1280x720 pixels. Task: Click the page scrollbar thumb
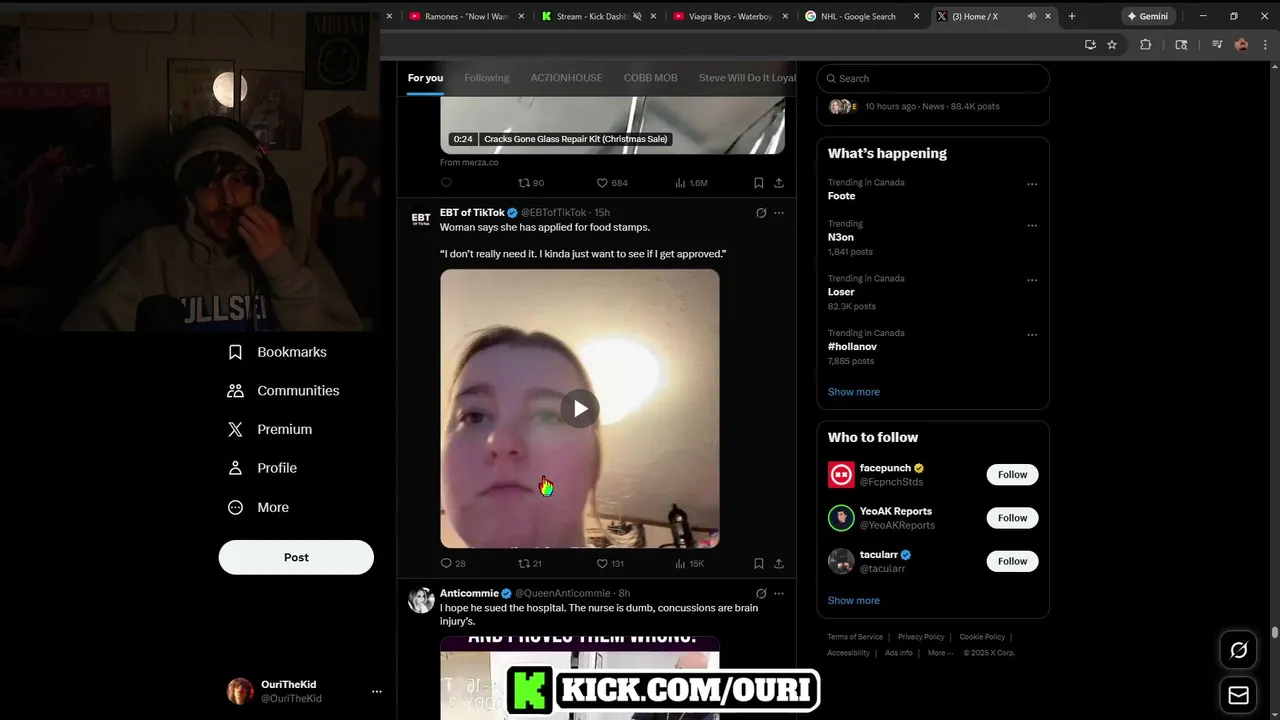[1275, 632]
